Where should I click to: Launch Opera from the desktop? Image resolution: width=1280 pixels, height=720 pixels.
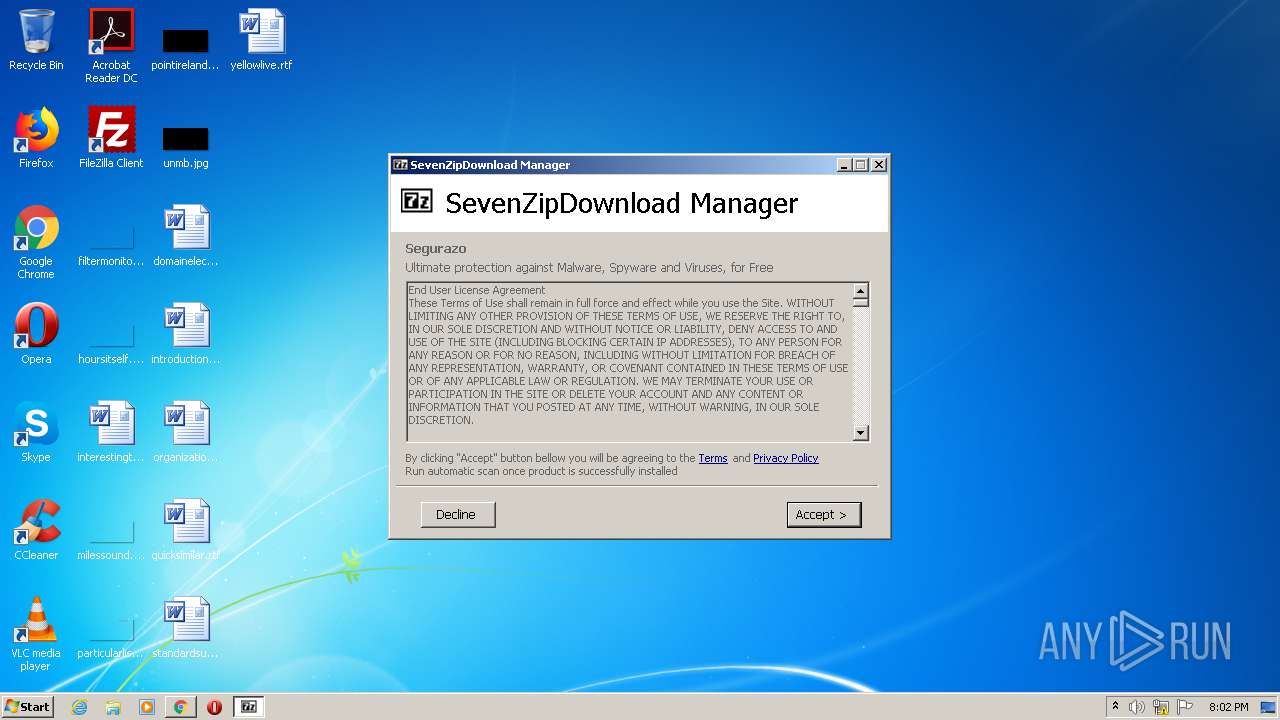point(36,334)
